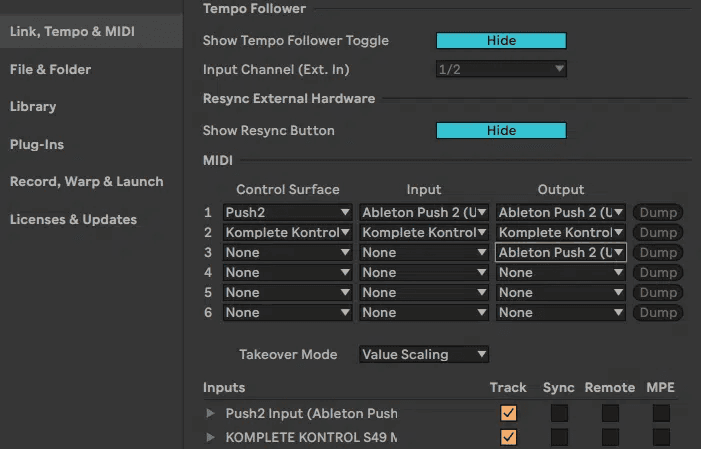The width and height of the screenshot is (701, 449).
Task: Open Control Surface 2 Komplete Kontrol dropdown
Action: tap(287, 233)
